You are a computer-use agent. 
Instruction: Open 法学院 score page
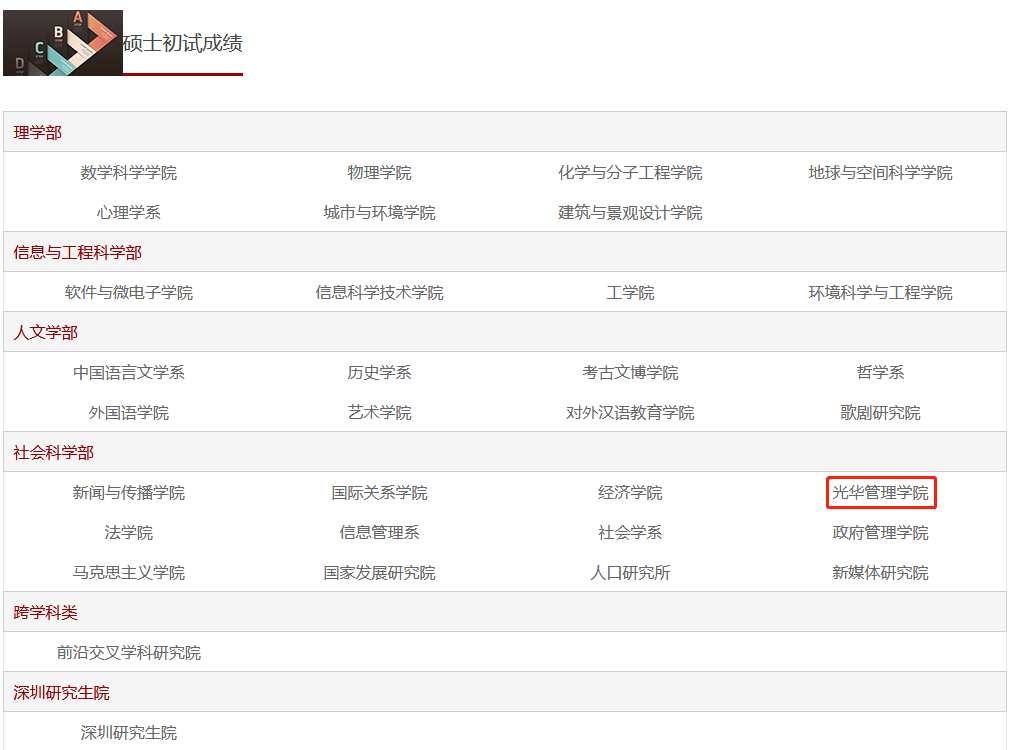click(x=129, y=533)
